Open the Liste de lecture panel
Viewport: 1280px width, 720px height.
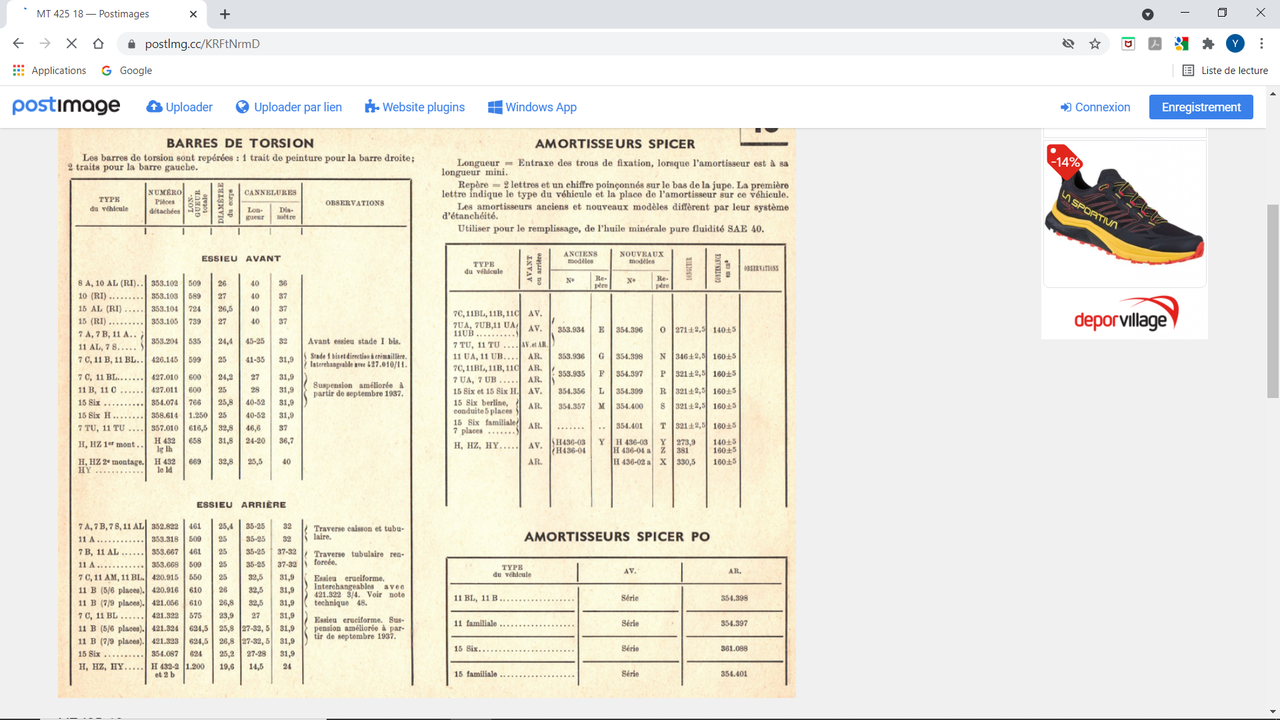coord(1225,71)
